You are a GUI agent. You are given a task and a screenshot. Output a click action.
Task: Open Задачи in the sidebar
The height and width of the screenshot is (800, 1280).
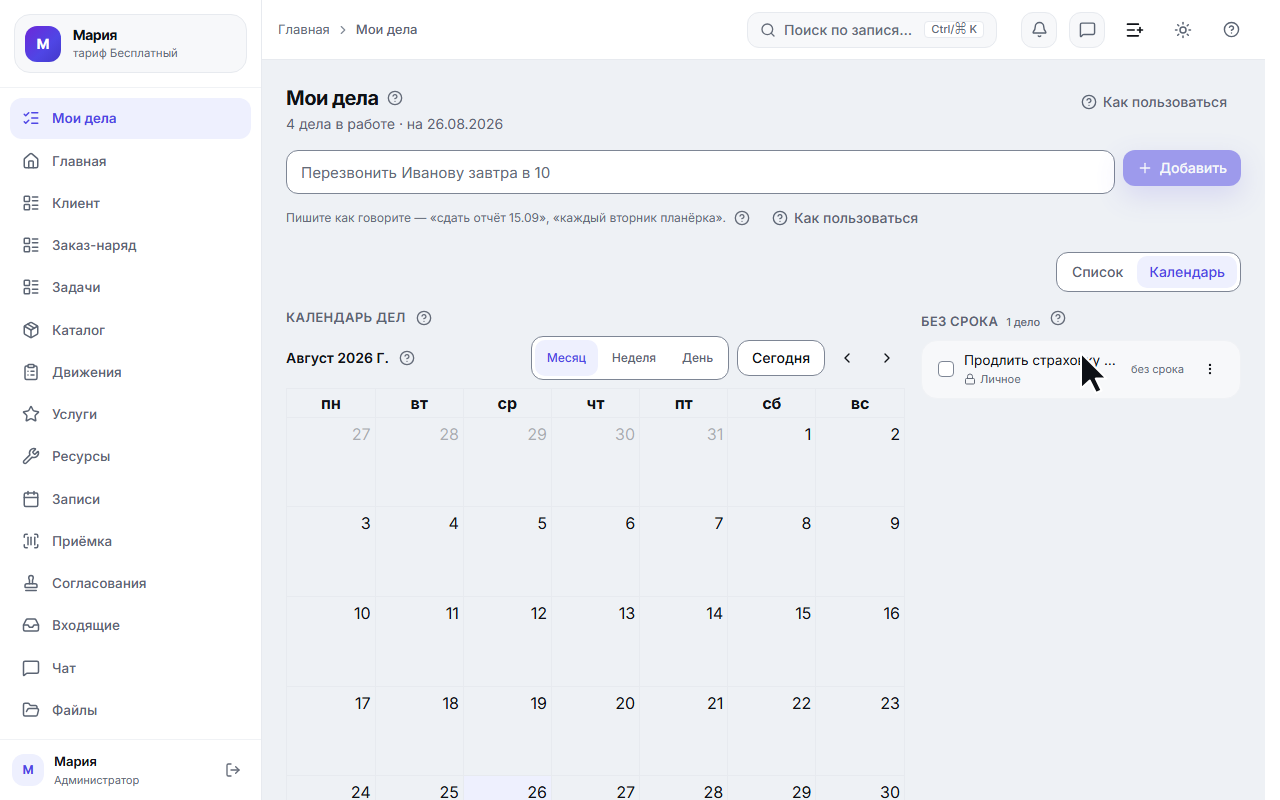(x=130, y=287)
